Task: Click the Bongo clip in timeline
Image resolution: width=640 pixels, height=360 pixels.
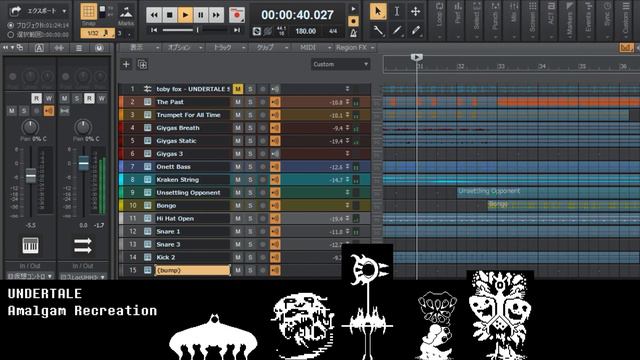Action: point(563,205)
